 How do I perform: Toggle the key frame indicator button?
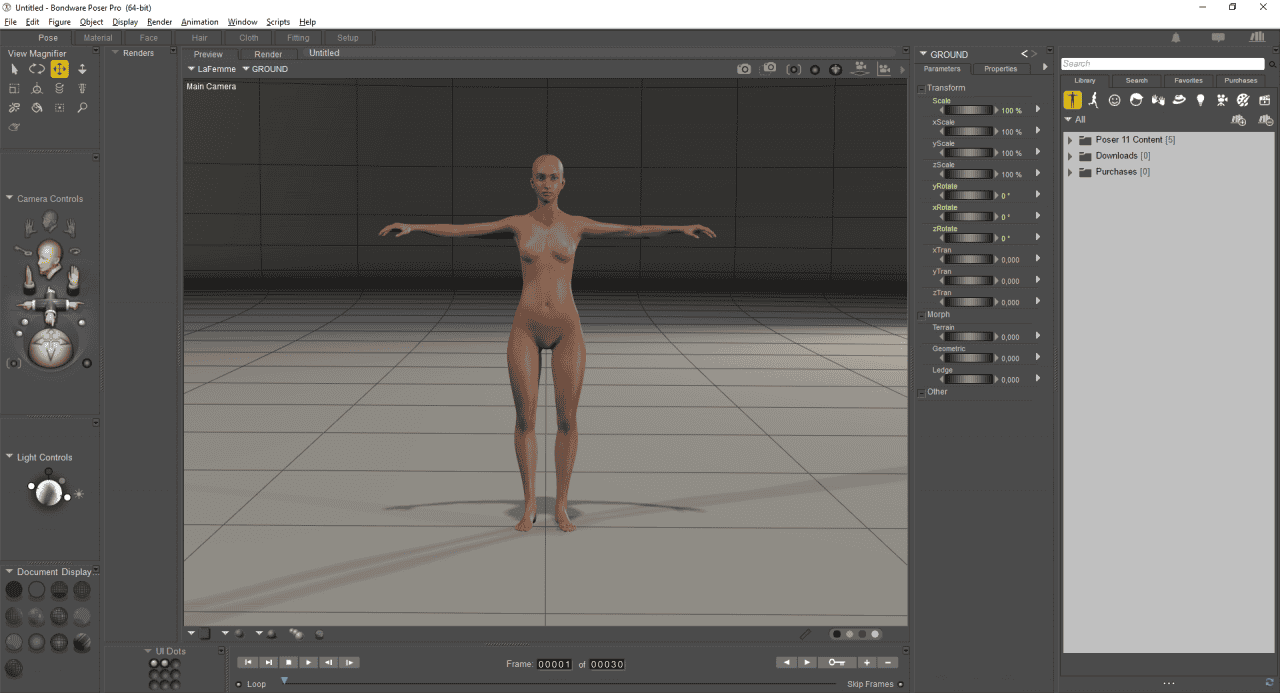point(837,662)
